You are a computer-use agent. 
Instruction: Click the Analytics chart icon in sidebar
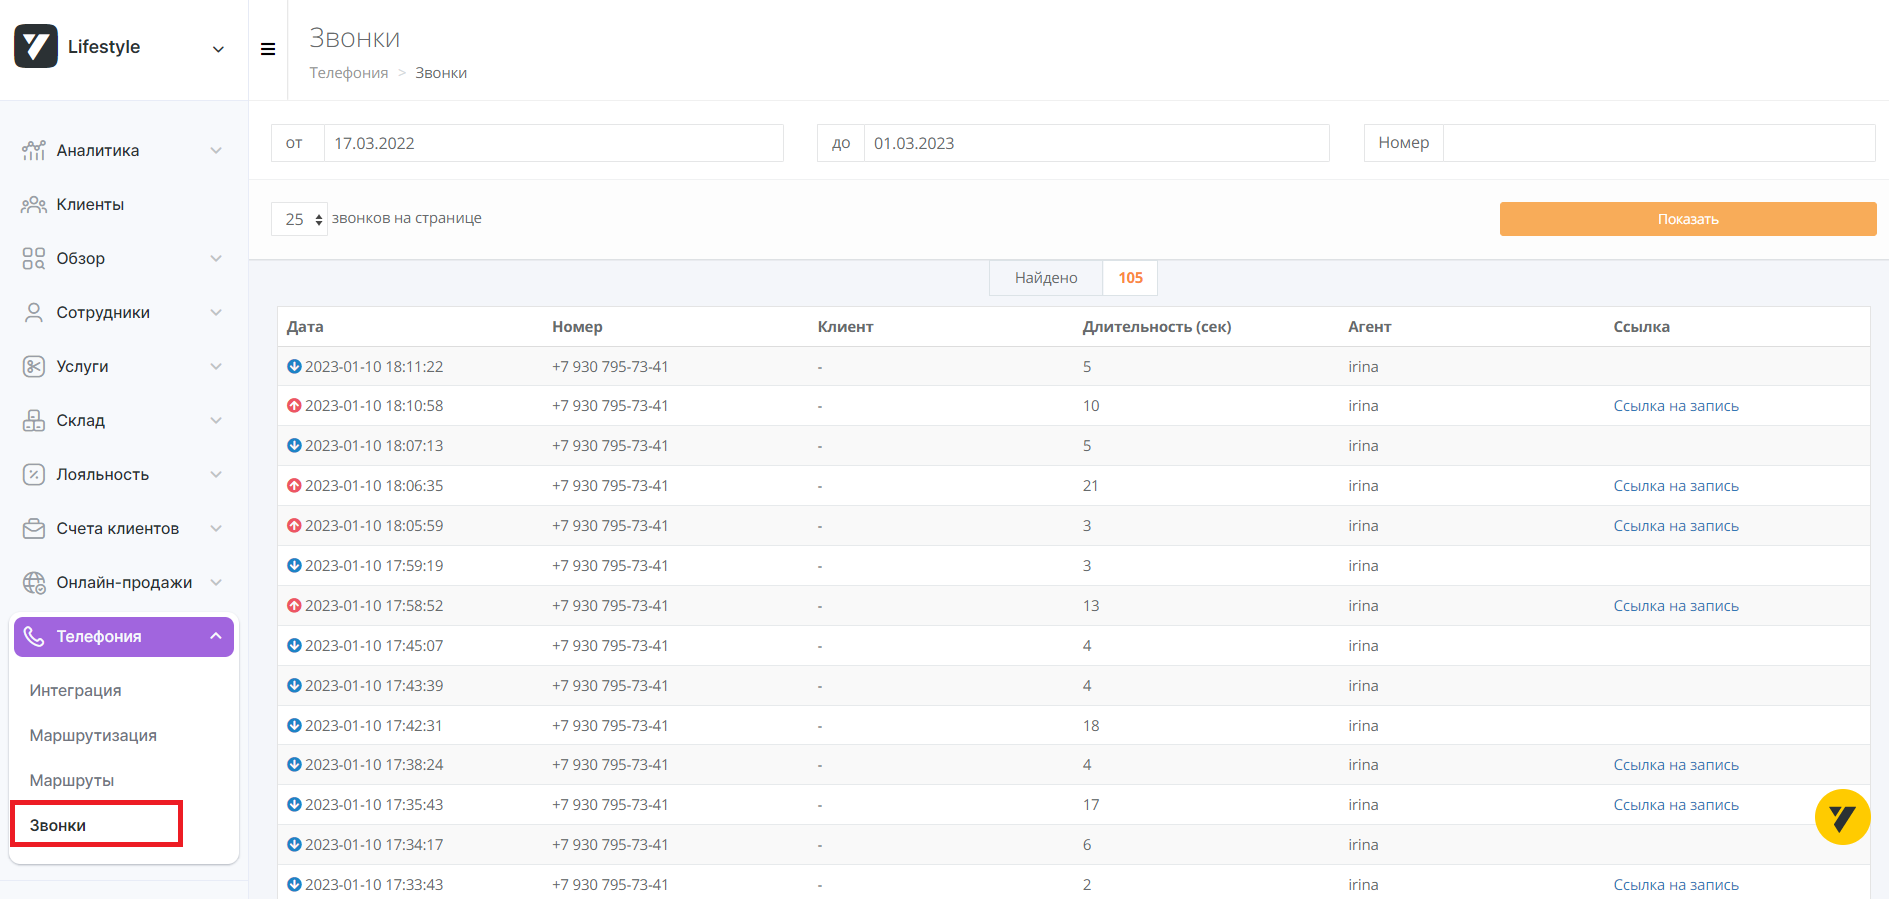pyautogui.click(x=34, y=151)
